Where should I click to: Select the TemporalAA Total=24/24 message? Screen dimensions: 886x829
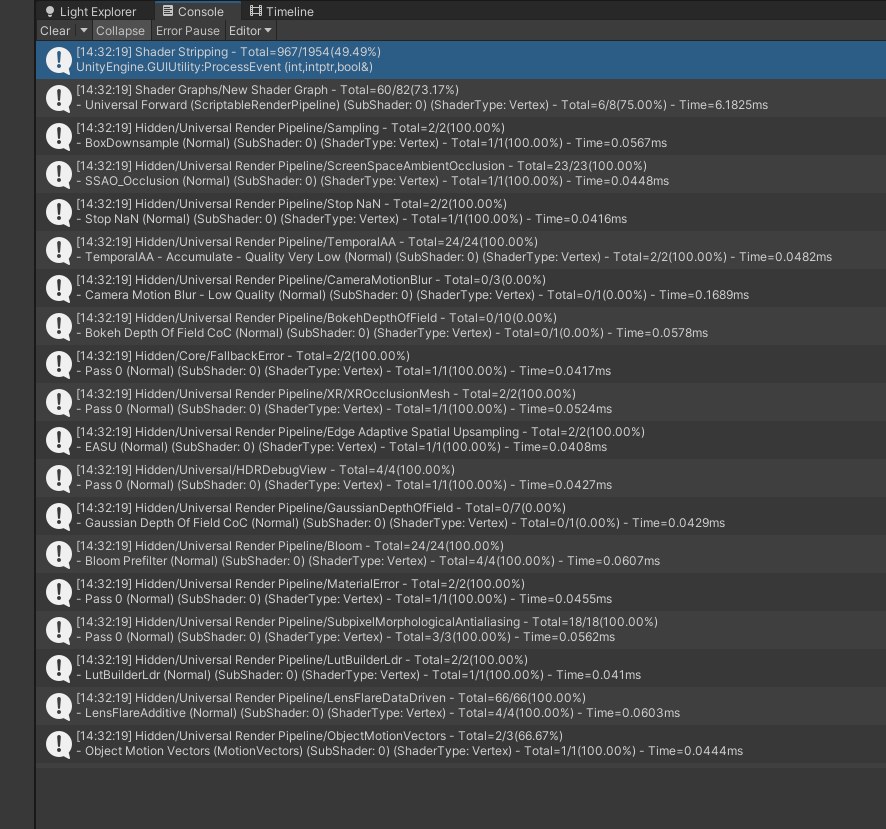coord(461,250)
